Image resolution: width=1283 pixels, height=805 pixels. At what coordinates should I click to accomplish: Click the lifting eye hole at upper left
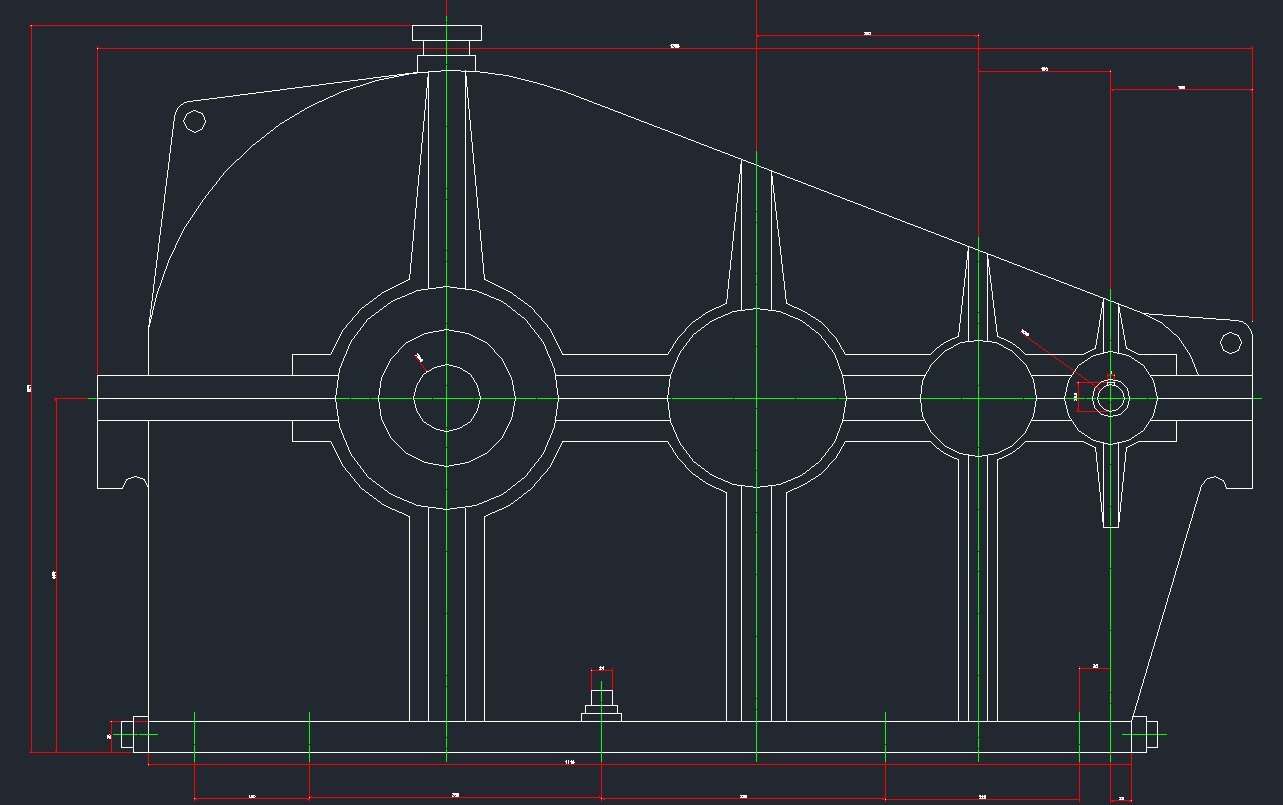195,121
